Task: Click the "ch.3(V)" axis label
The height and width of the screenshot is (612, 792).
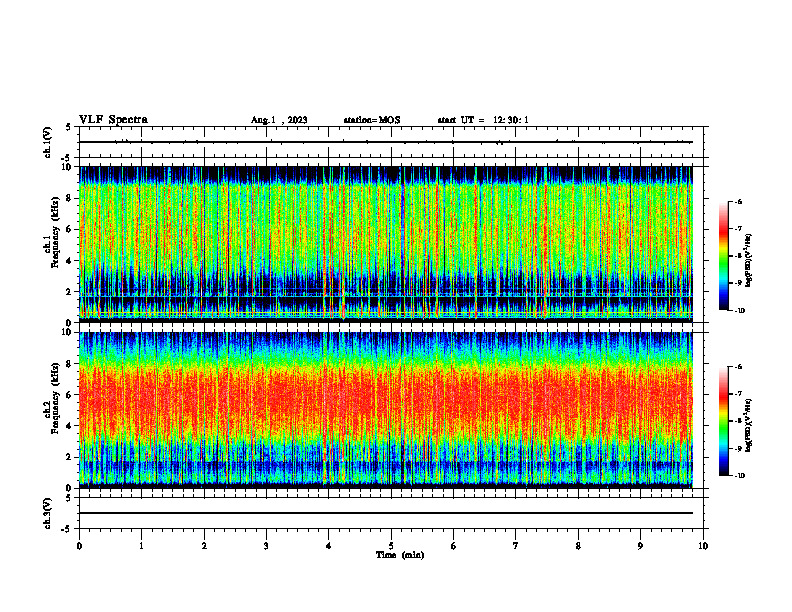Action: tap(47, 514)
